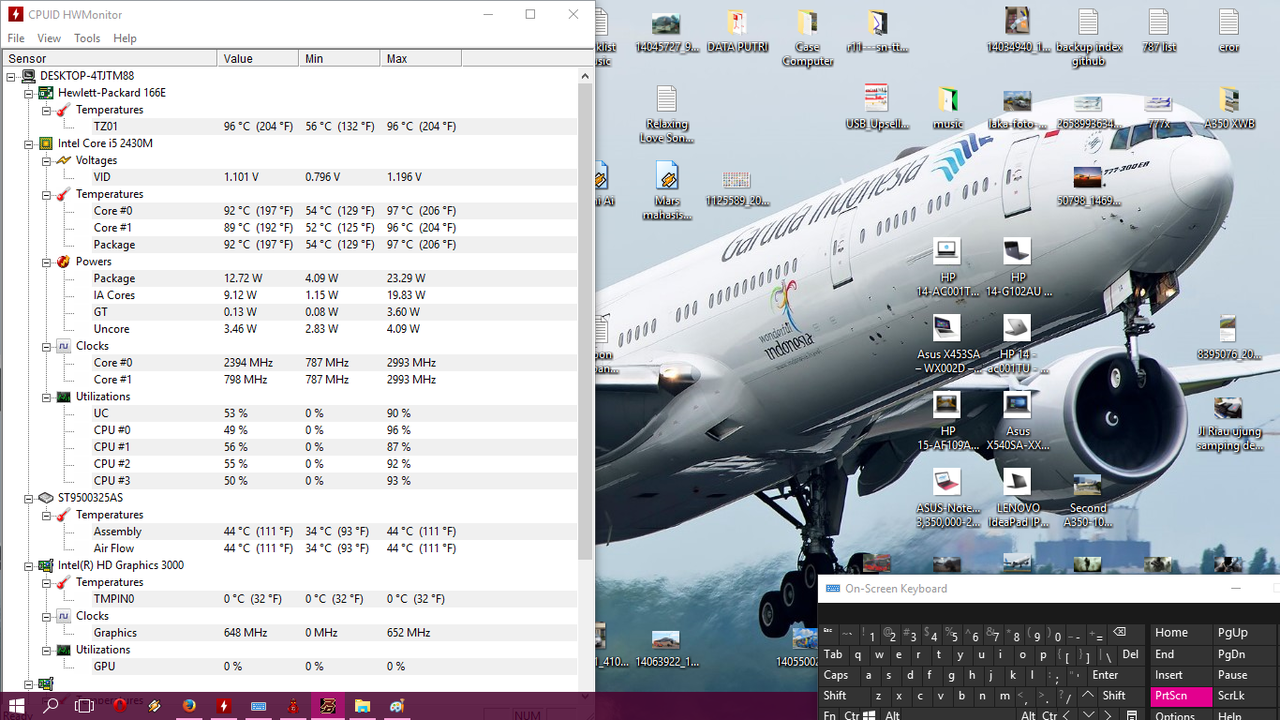
Task: Switch to Paint on the taskbar
Action: pyautogui.click(x=397, y=706)
